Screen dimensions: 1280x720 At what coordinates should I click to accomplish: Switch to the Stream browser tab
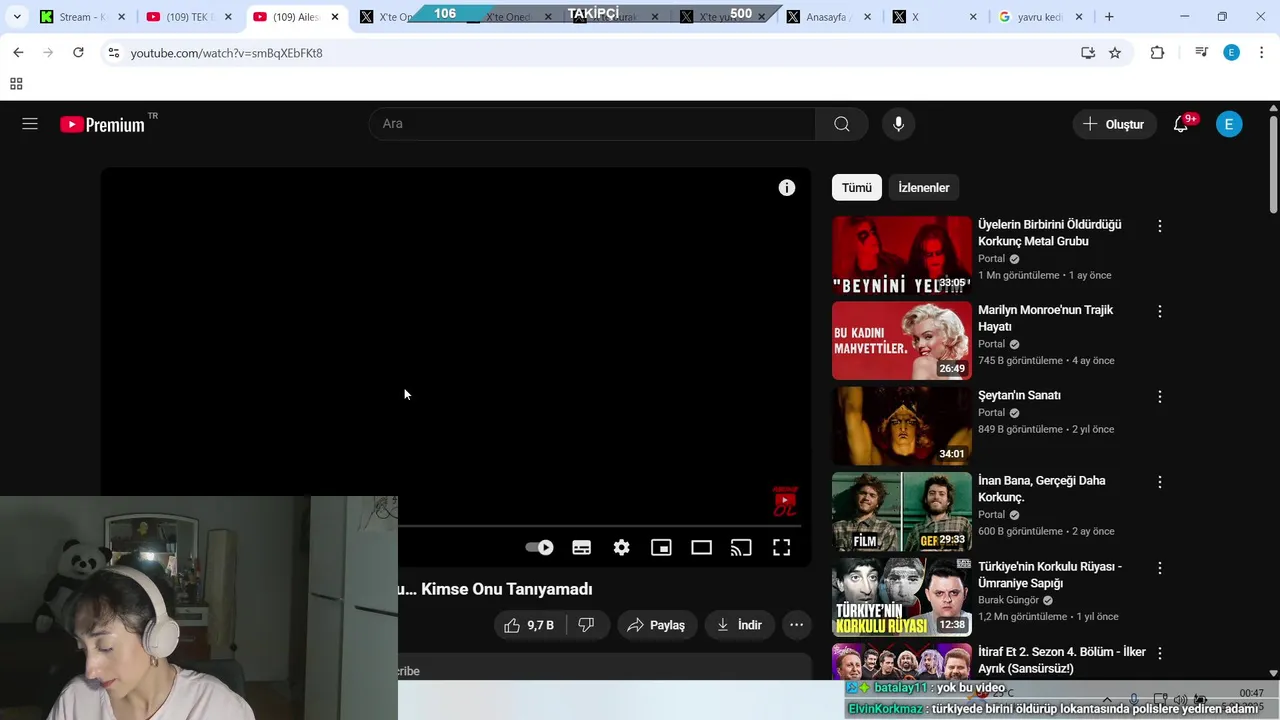click(x=82, y=17)
